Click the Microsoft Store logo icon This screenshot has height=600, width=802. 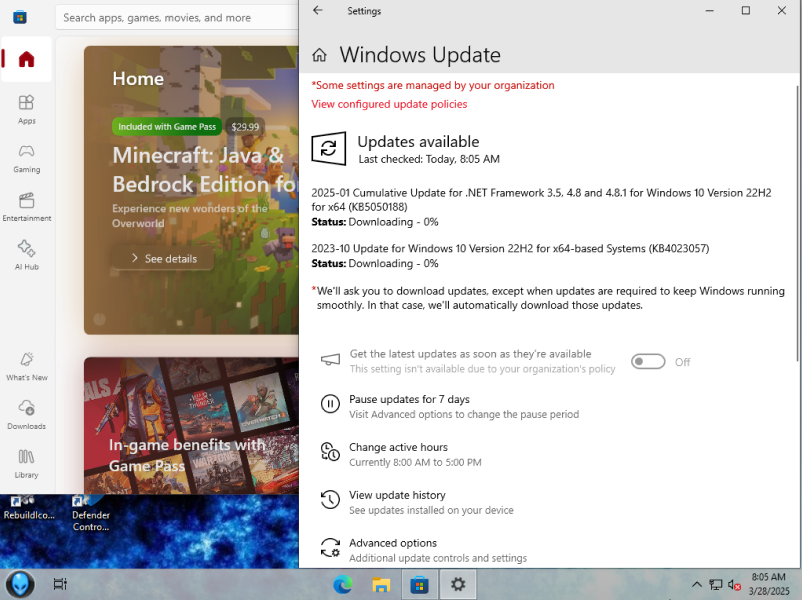coord(20,17)
